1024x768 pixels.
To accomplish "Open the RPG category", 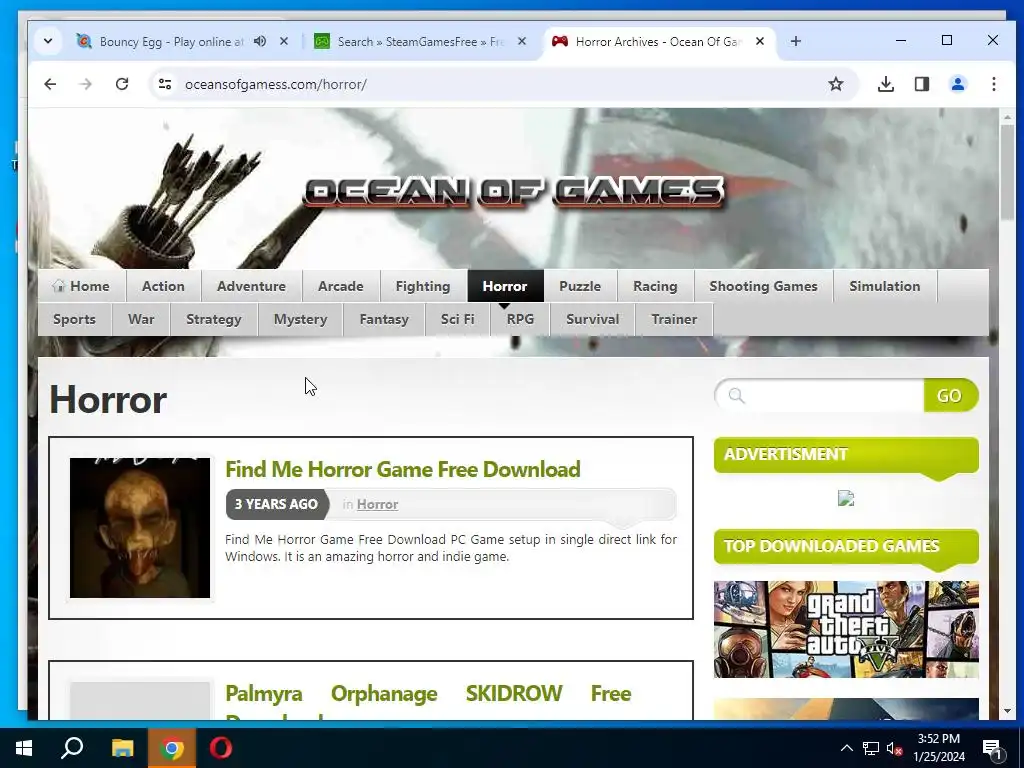I will 520,319.
